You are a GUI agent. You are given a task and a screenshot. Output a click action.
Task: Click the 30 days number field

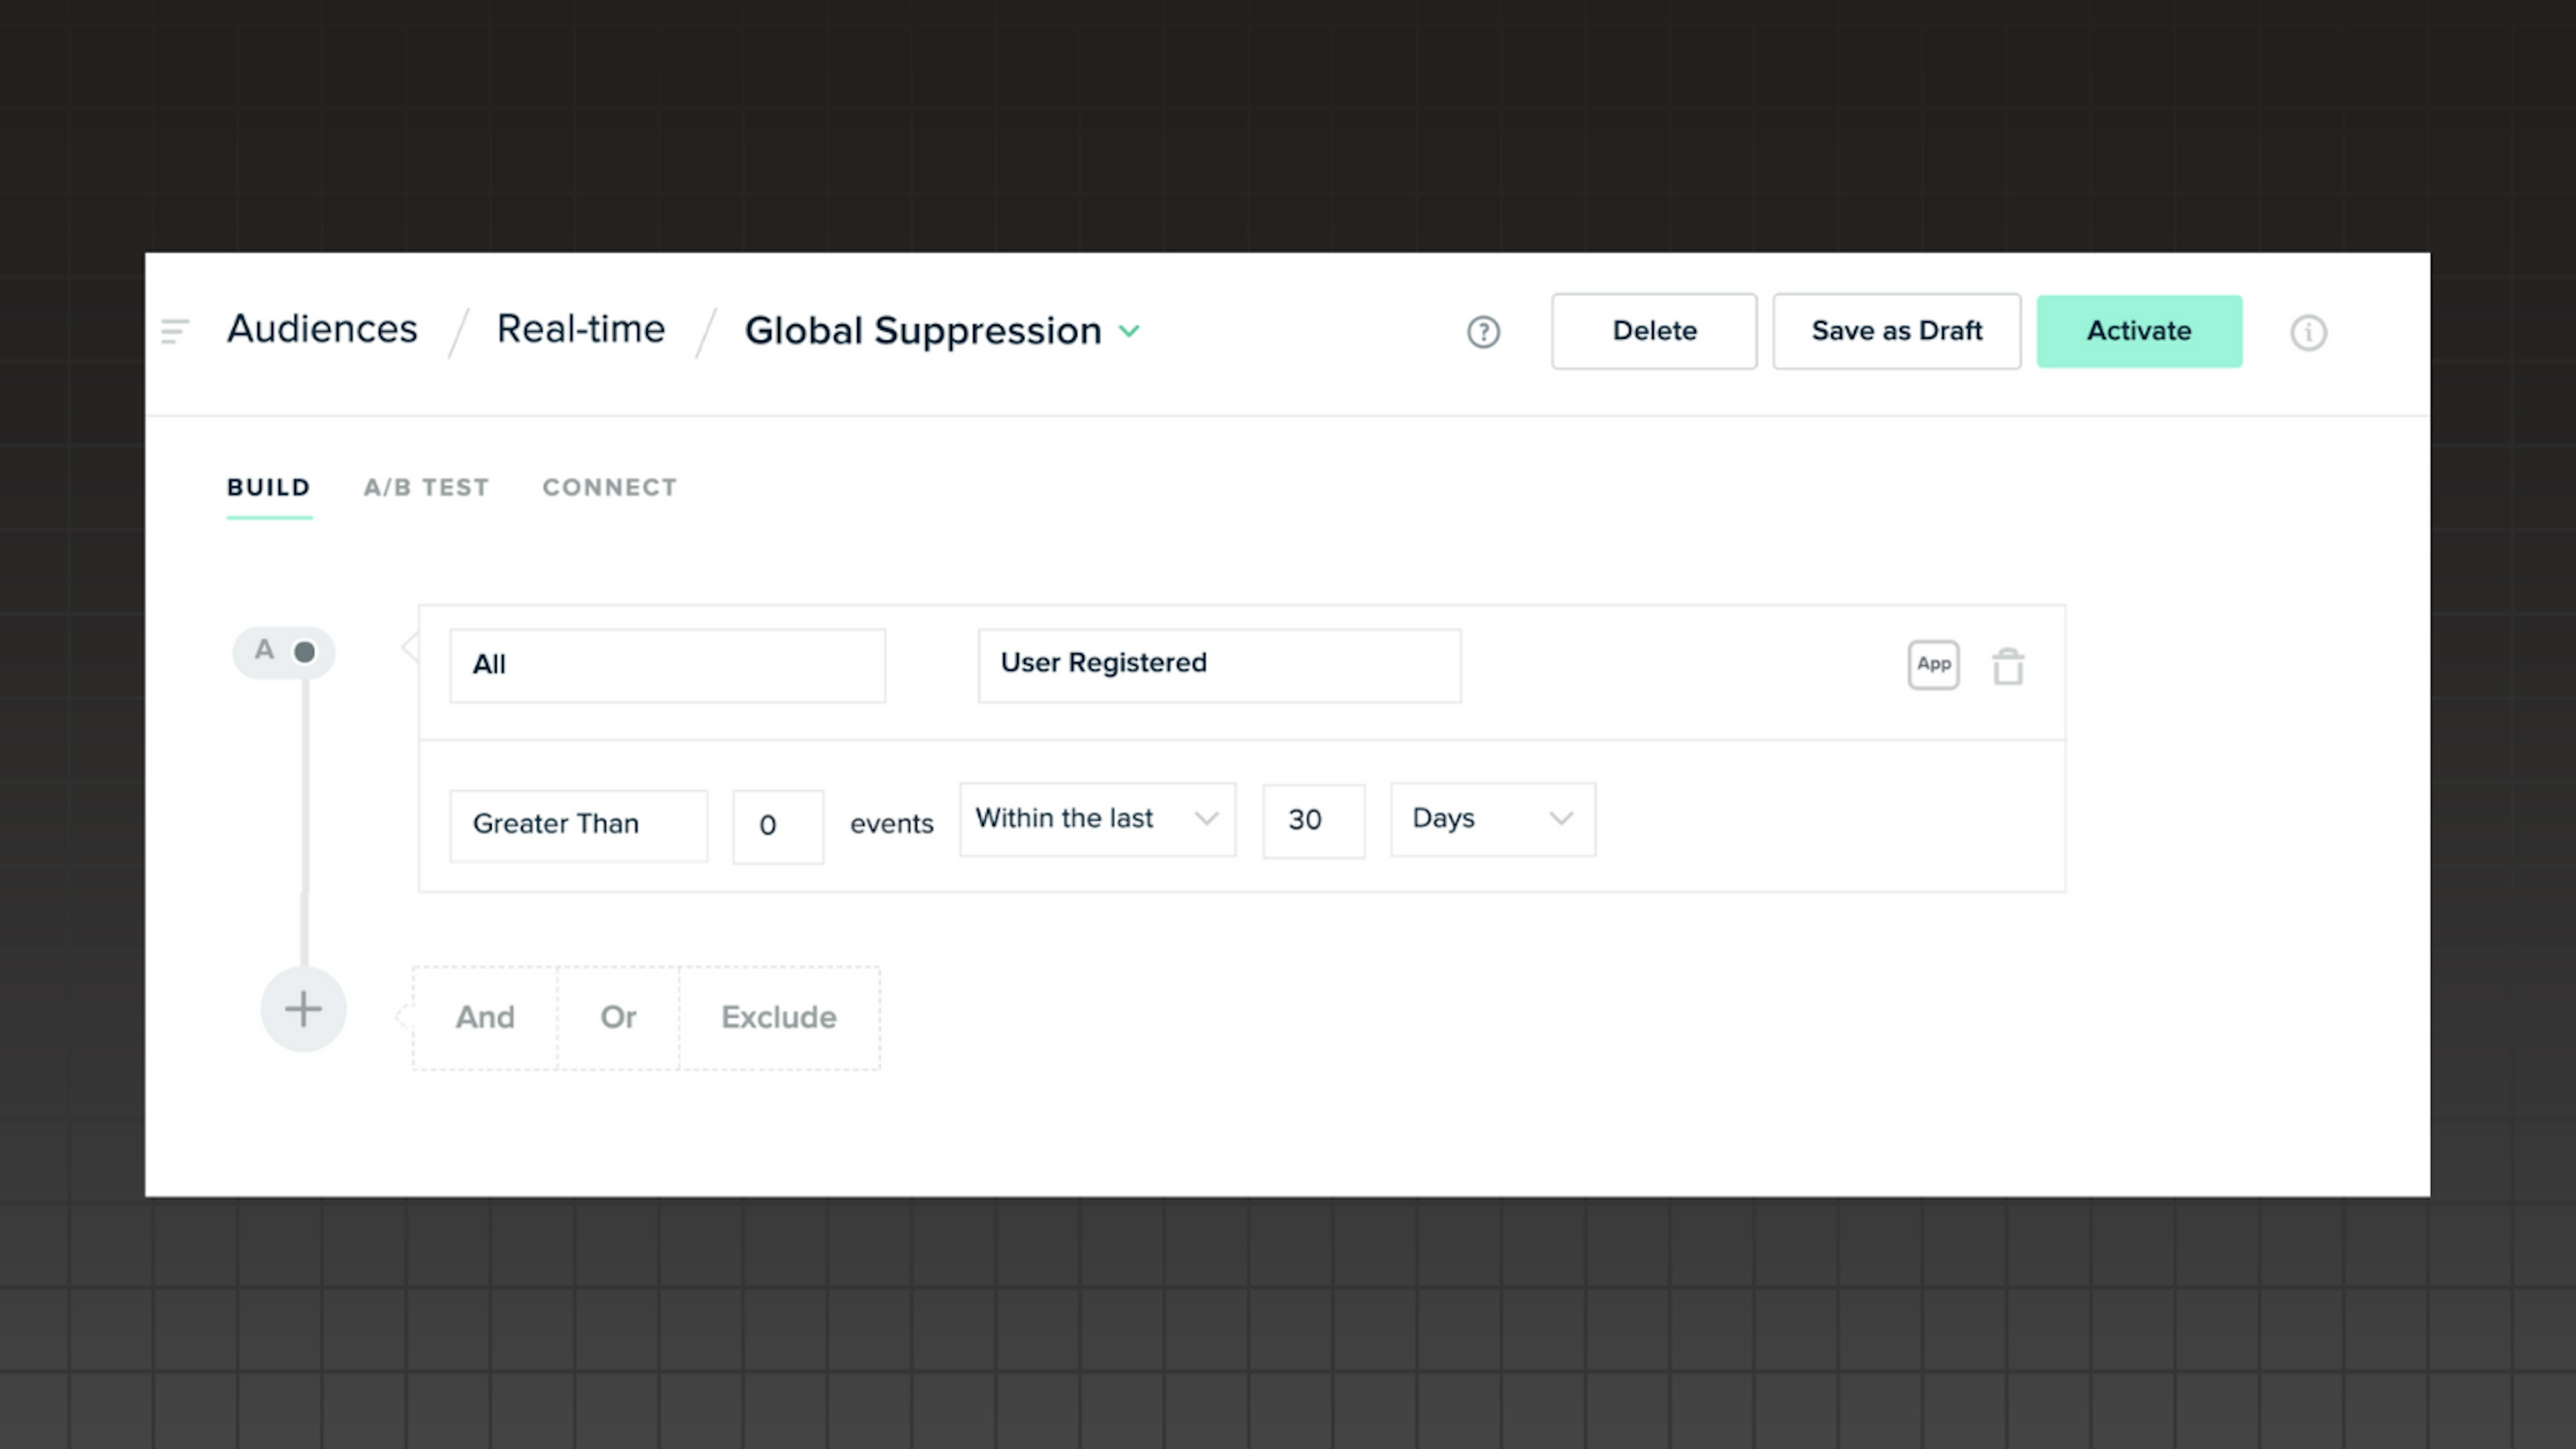1313,821
